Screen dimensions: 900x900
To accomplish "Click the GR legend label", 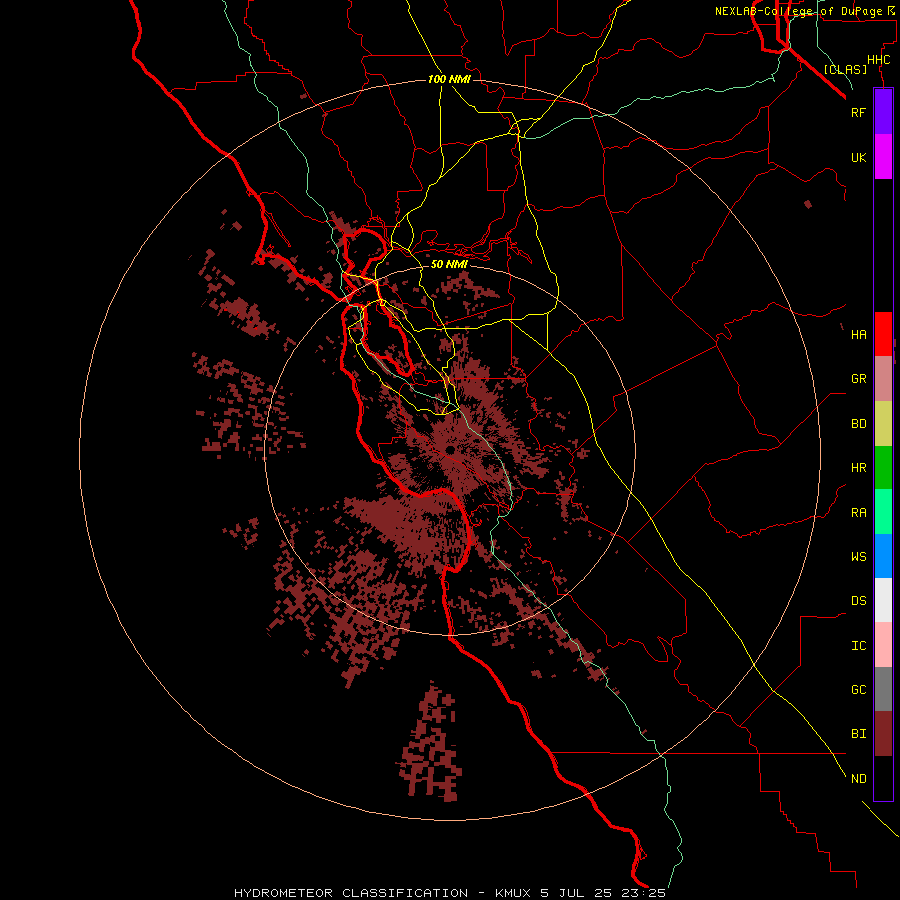I will click(x=858, y=379).
